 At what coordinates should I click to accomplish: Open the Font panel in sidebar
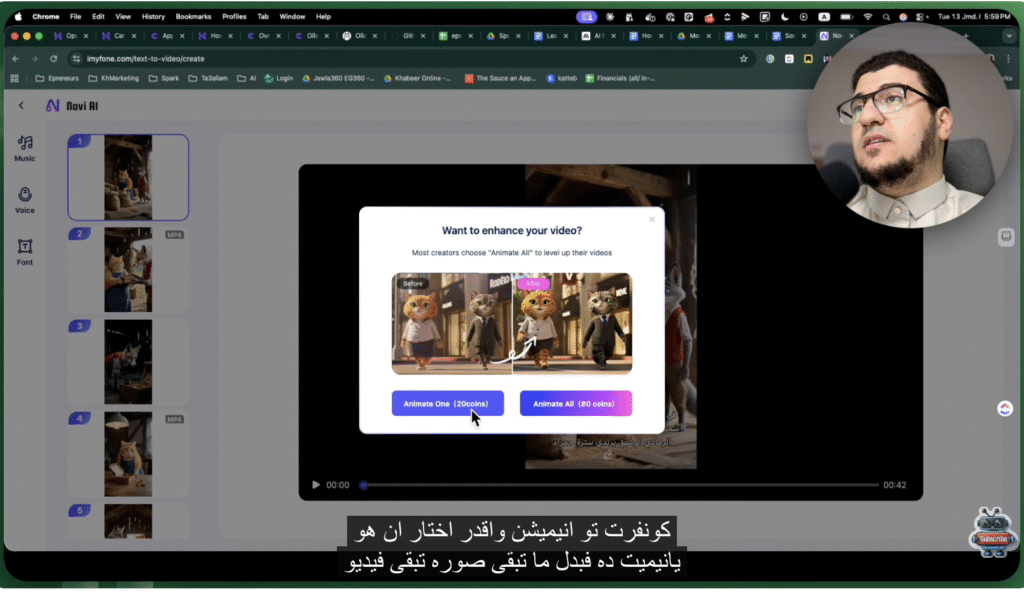25,251
